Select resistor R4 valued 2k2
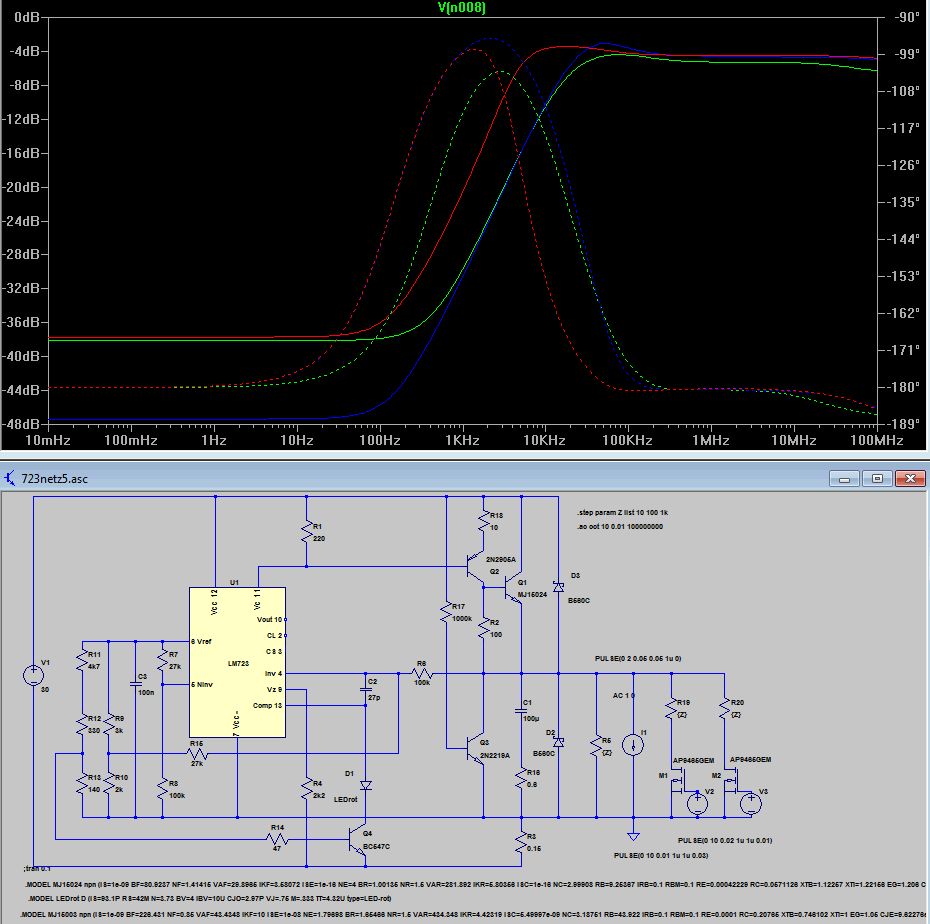Image resolution: width=930 pixels, height=924 pixels. [x=307, y=789]
